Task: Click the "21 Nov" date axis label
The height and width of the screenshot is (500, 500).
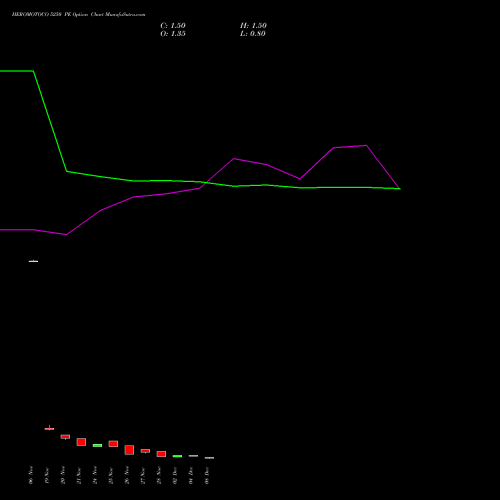Action: pyautogui.click(x=79, y=475)
